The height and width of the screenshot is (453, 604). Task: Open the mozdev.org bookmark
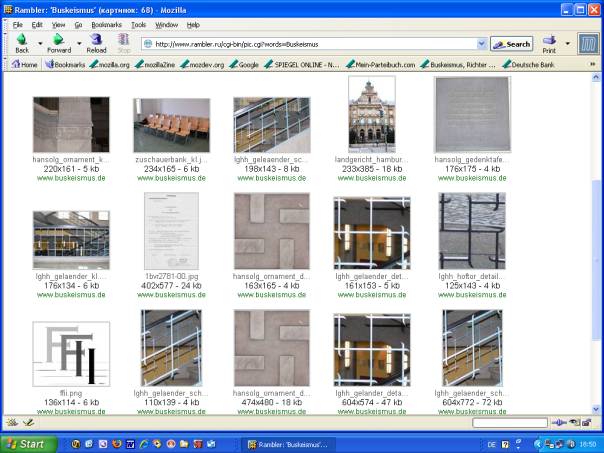coord(202,65)
